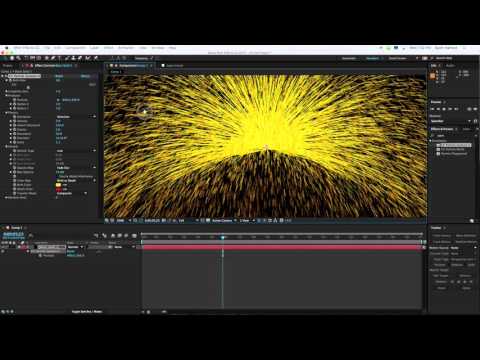Select the Unified Camera tool
This screenshot has height=360, width=480.
(32, 58)
